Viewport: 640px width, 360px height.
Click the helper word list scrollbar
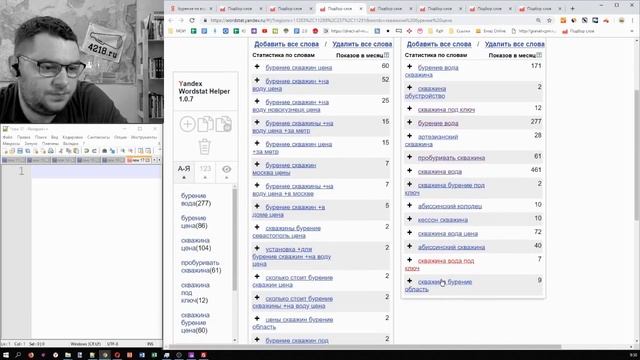point(235,239)
